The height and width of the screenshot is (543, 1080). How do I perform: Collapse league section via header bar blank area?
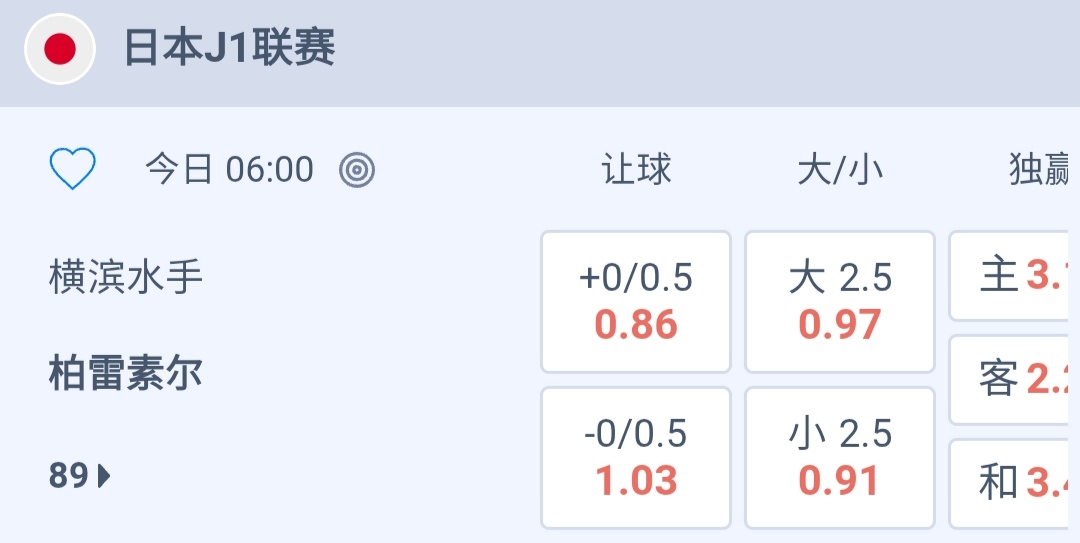tap(700, 50)
